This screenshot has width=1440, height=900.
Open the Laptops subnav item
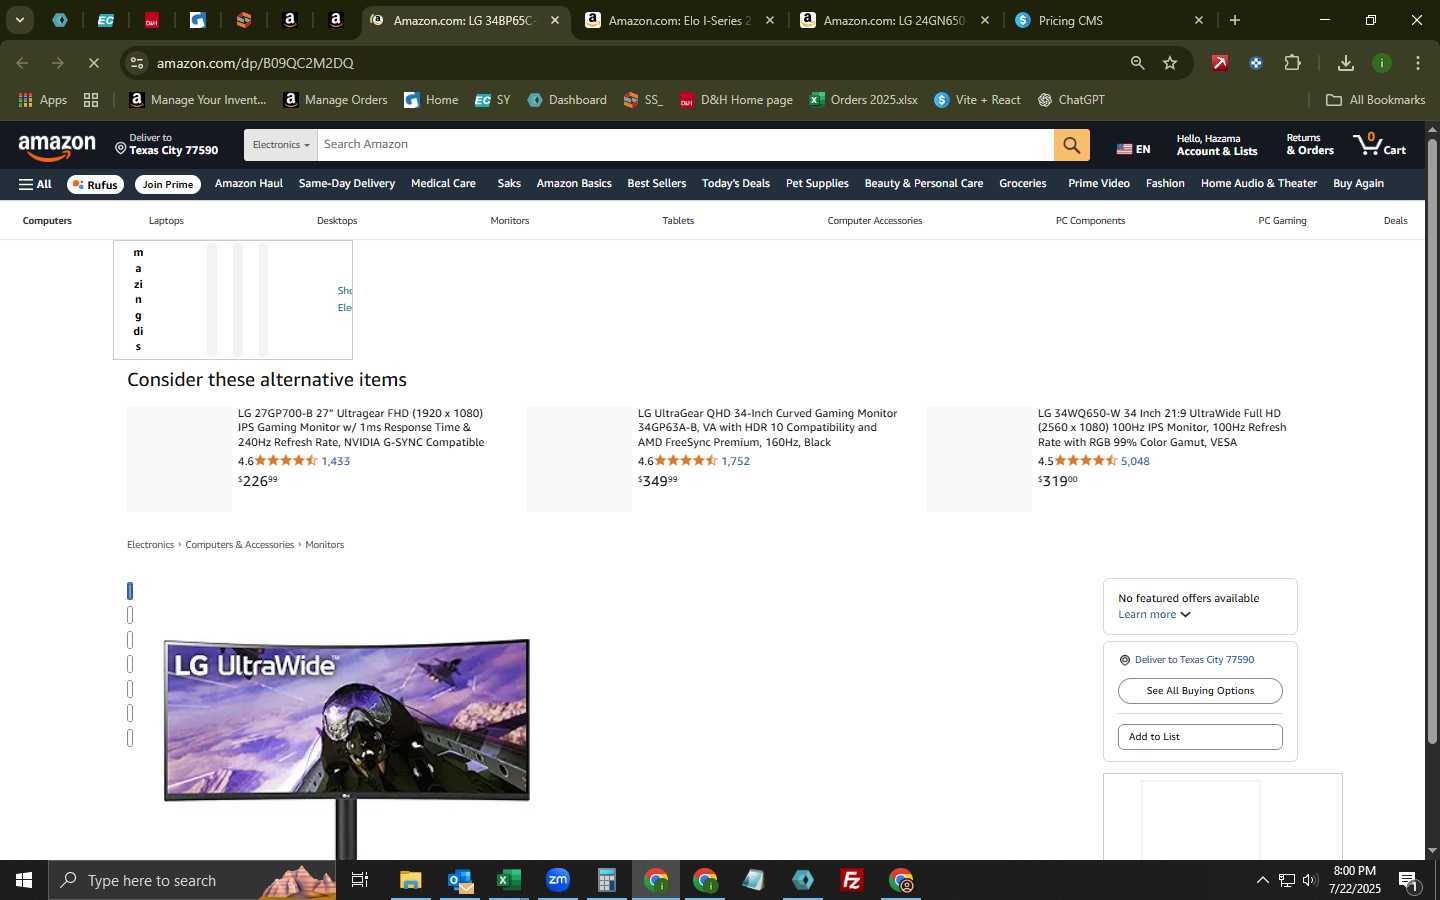tap(166, 221)
